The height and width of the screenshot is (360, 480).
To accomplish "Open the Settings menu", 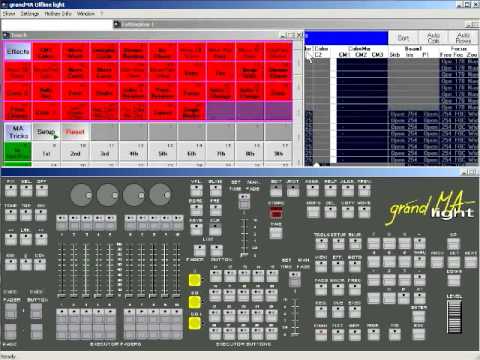I will [29, 14].
